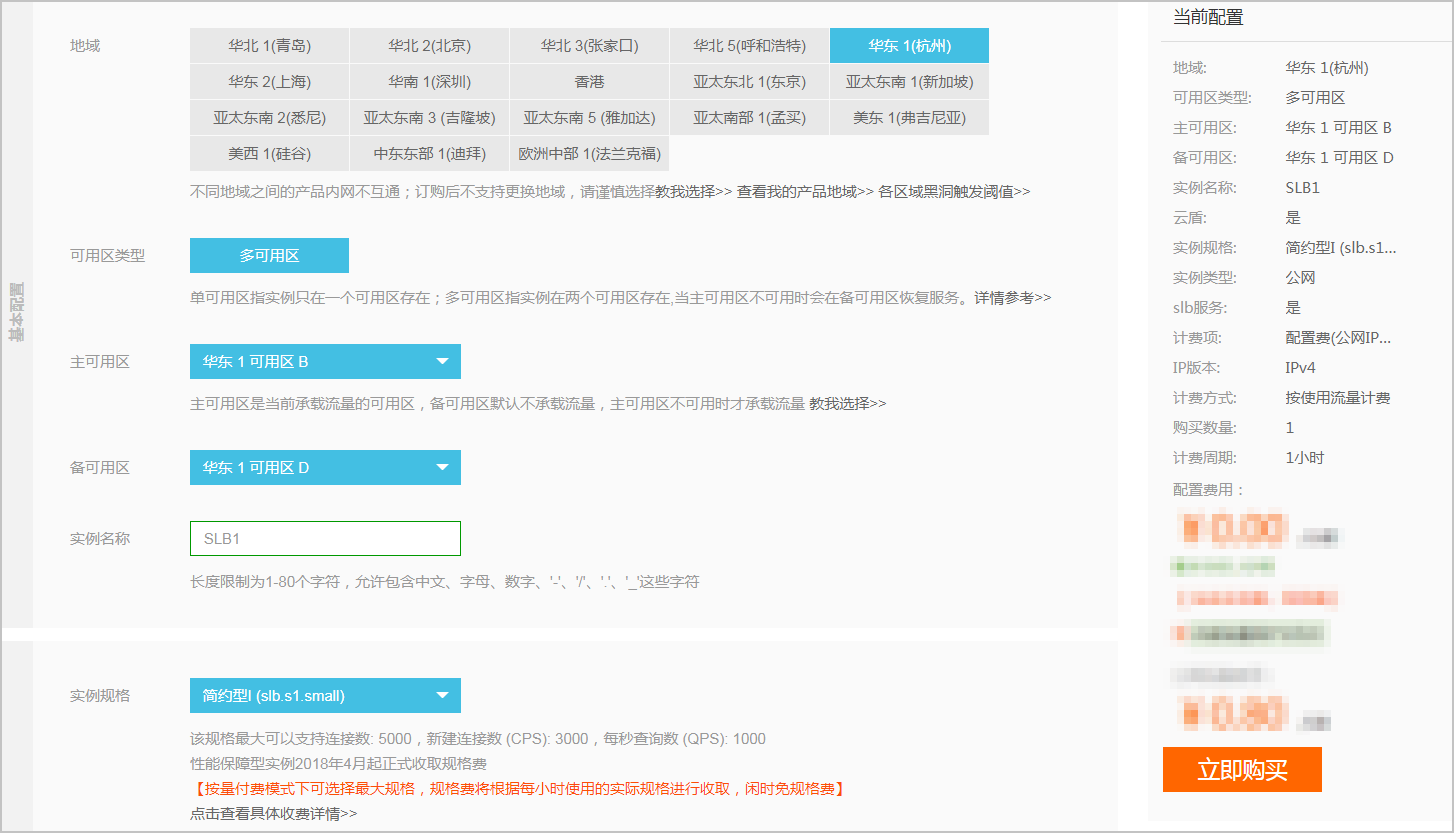Image resolution: width=1454 pixels, height=833 pixels.
Task: Select region 华南 1(深圳)
Action: click(429, 82)
